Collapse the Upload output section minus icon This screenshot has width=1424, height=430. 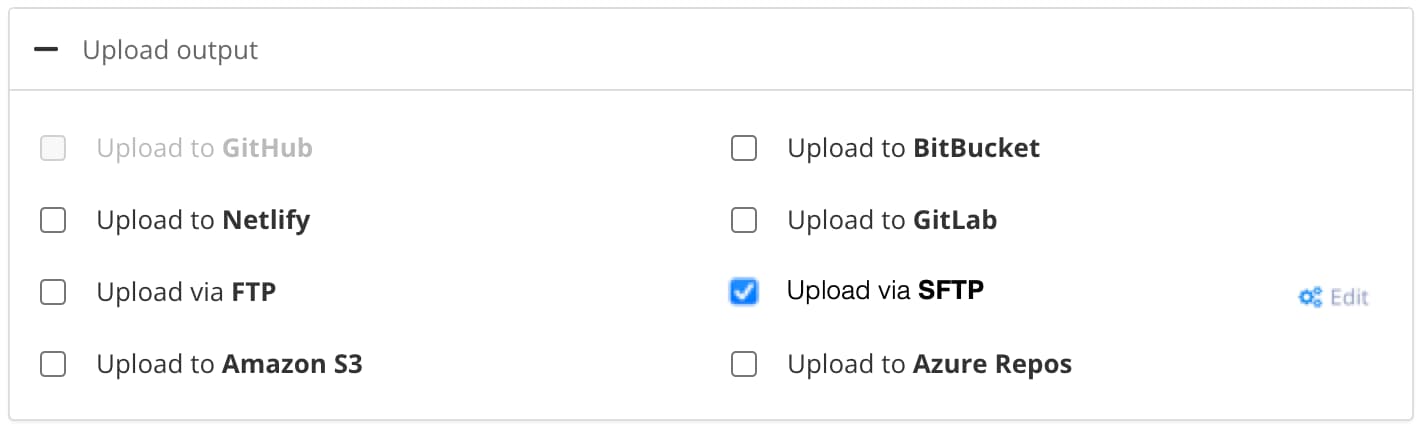[x=46, y=50]
